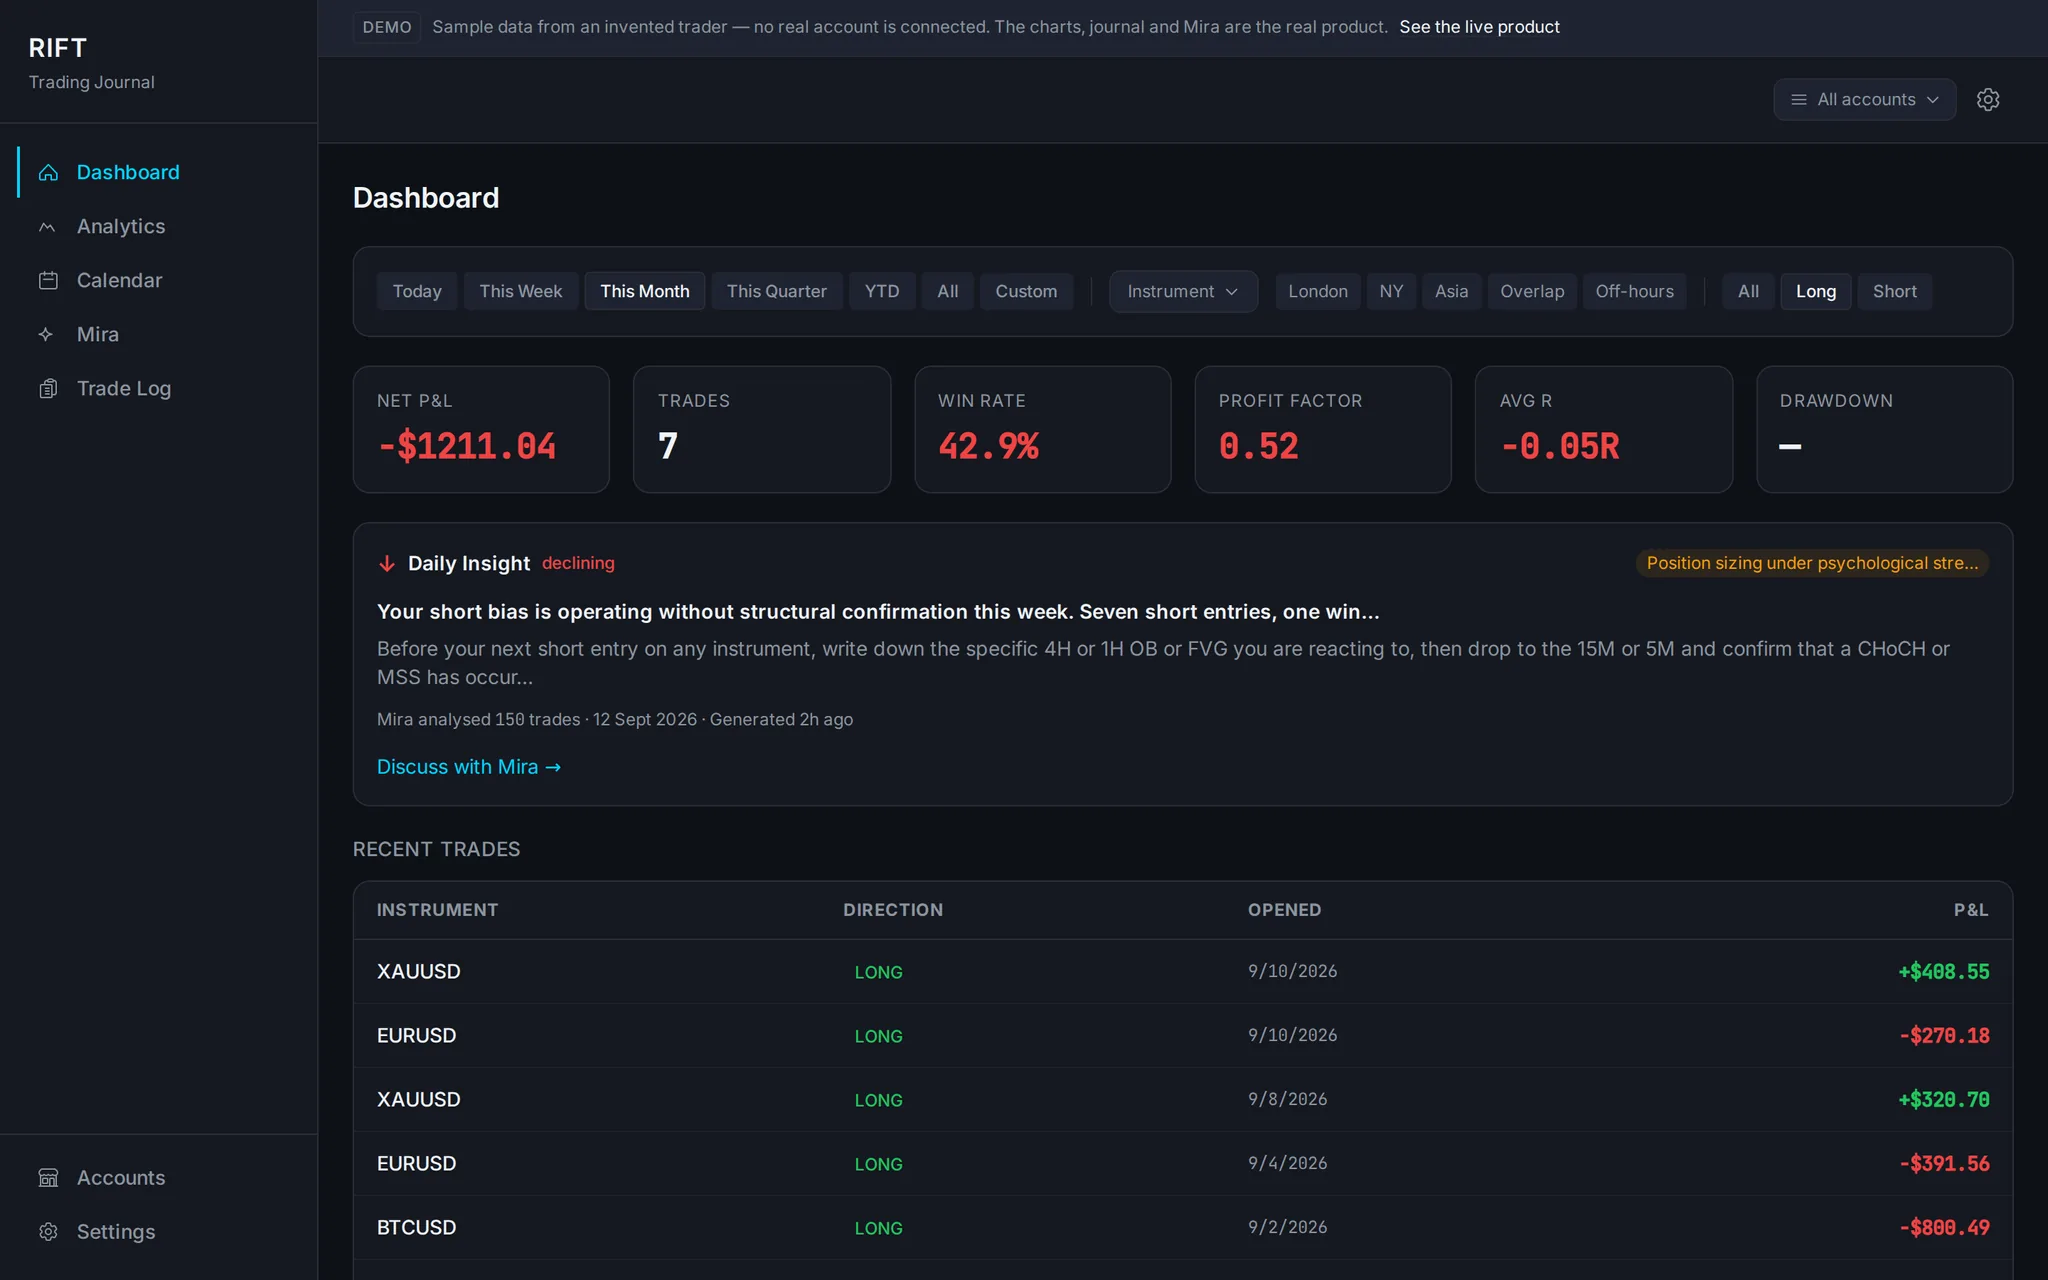Screen dimensions: 2048x1280
Task: Open the BTCUSD trade row
Action: tap(1183, 1228)
